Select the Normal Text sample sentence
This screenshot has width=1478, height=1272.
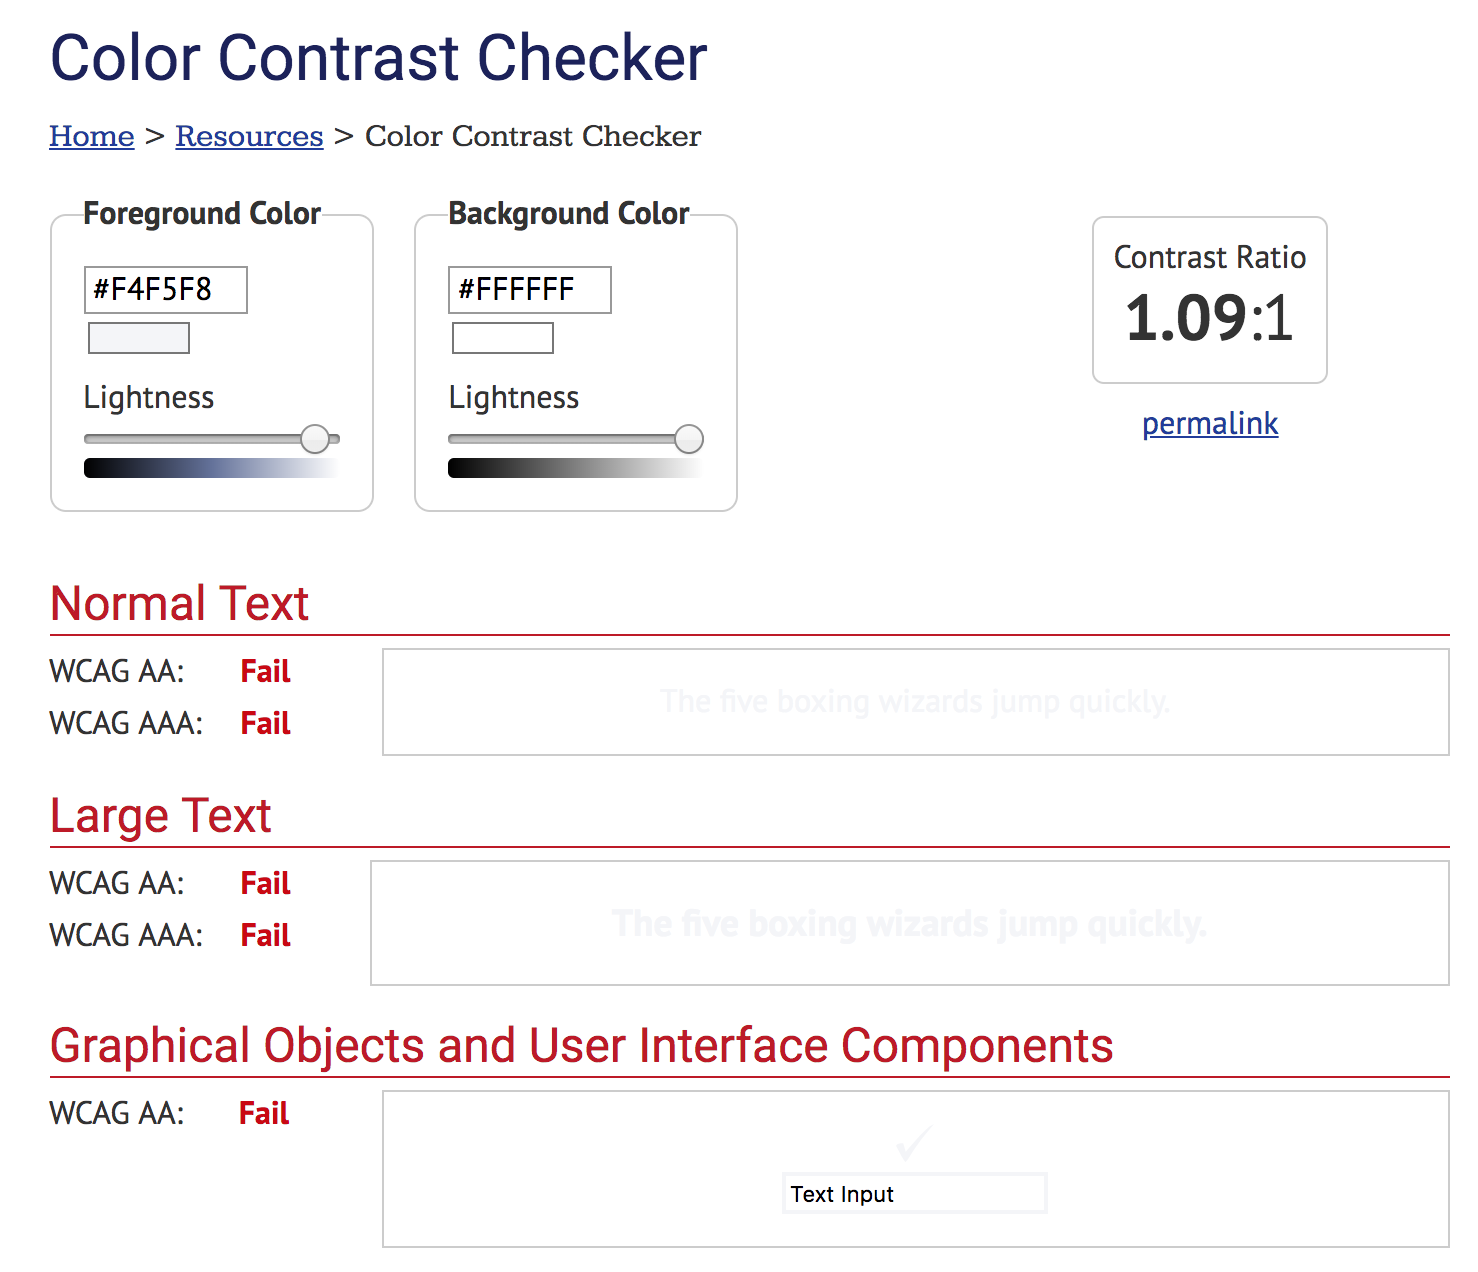point(916,702)
